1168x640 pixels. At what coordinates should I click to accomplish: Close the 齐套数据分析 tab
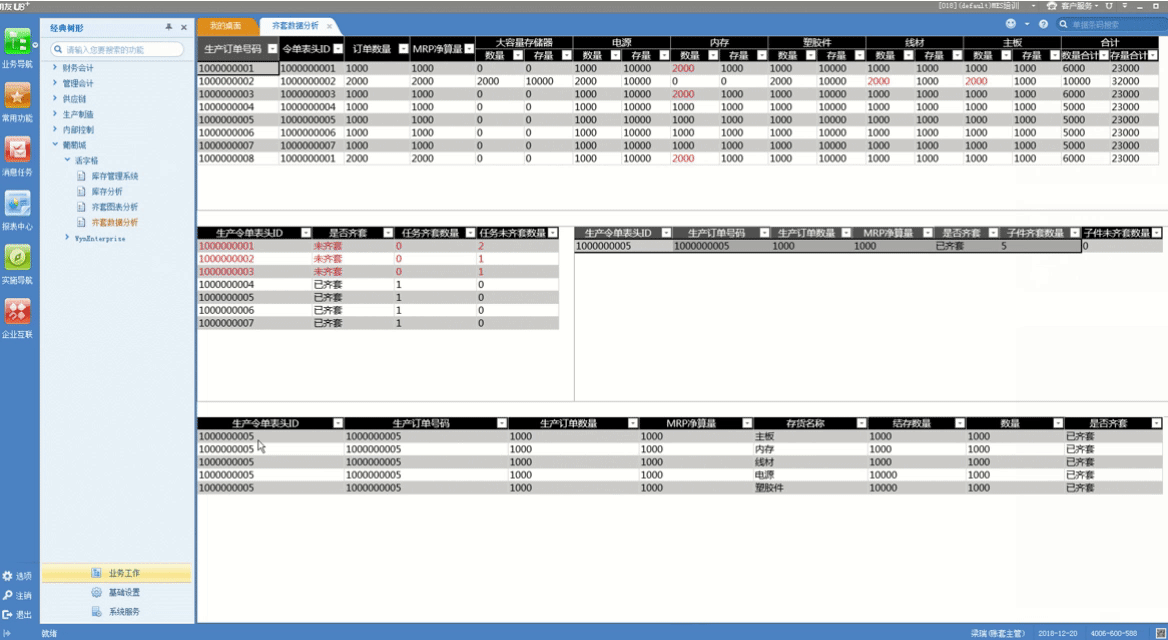click(329, 26)
